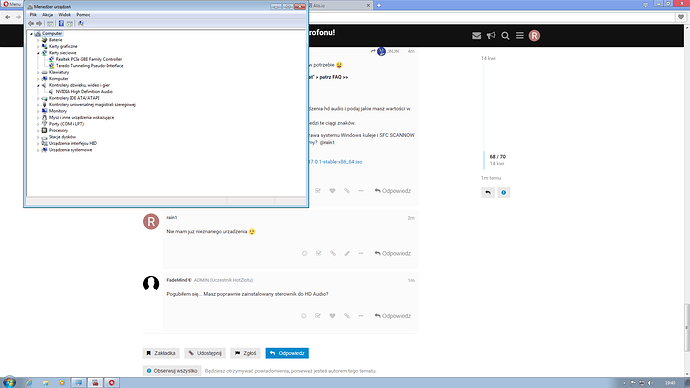Image resolution: width=690 pixels, height=388 pixels.
Task: Open the Widok menu
Action: click(x=65, y=15)
